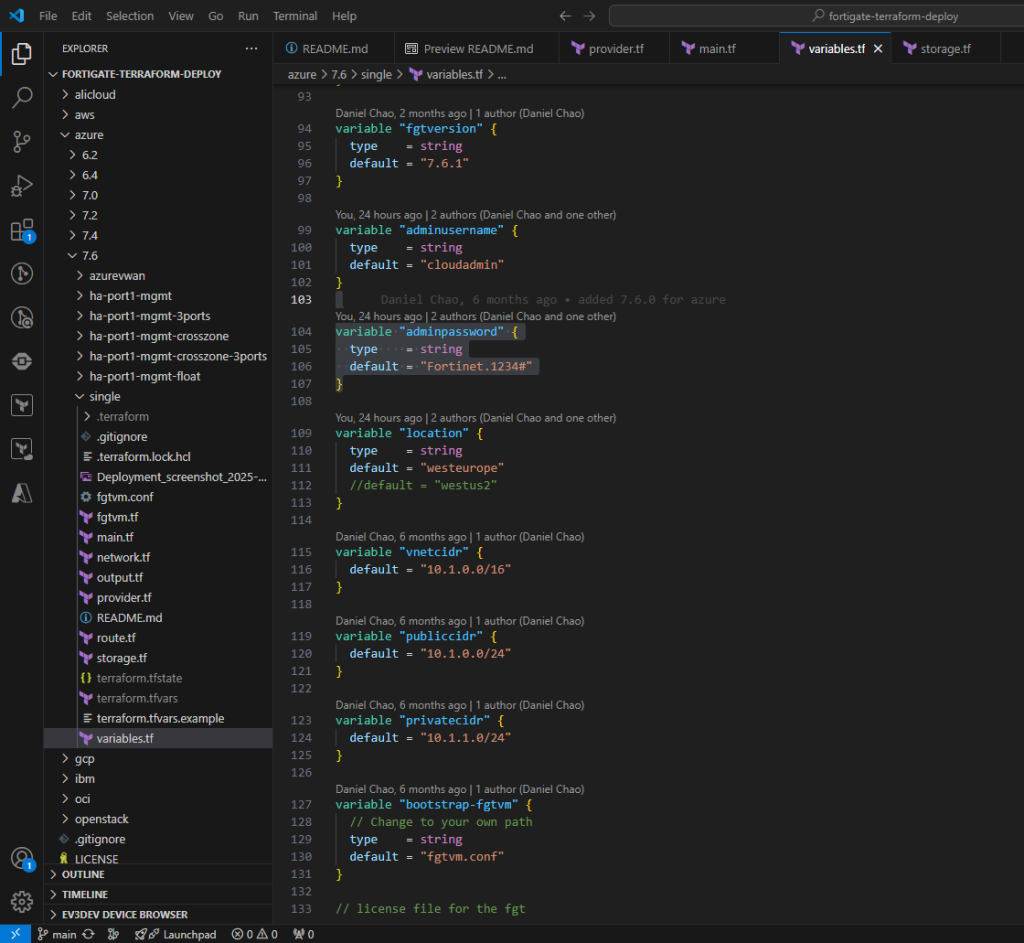The image size is (1024, 943).
Task: Expand the aws folder
Action: (x=85, y=115)
